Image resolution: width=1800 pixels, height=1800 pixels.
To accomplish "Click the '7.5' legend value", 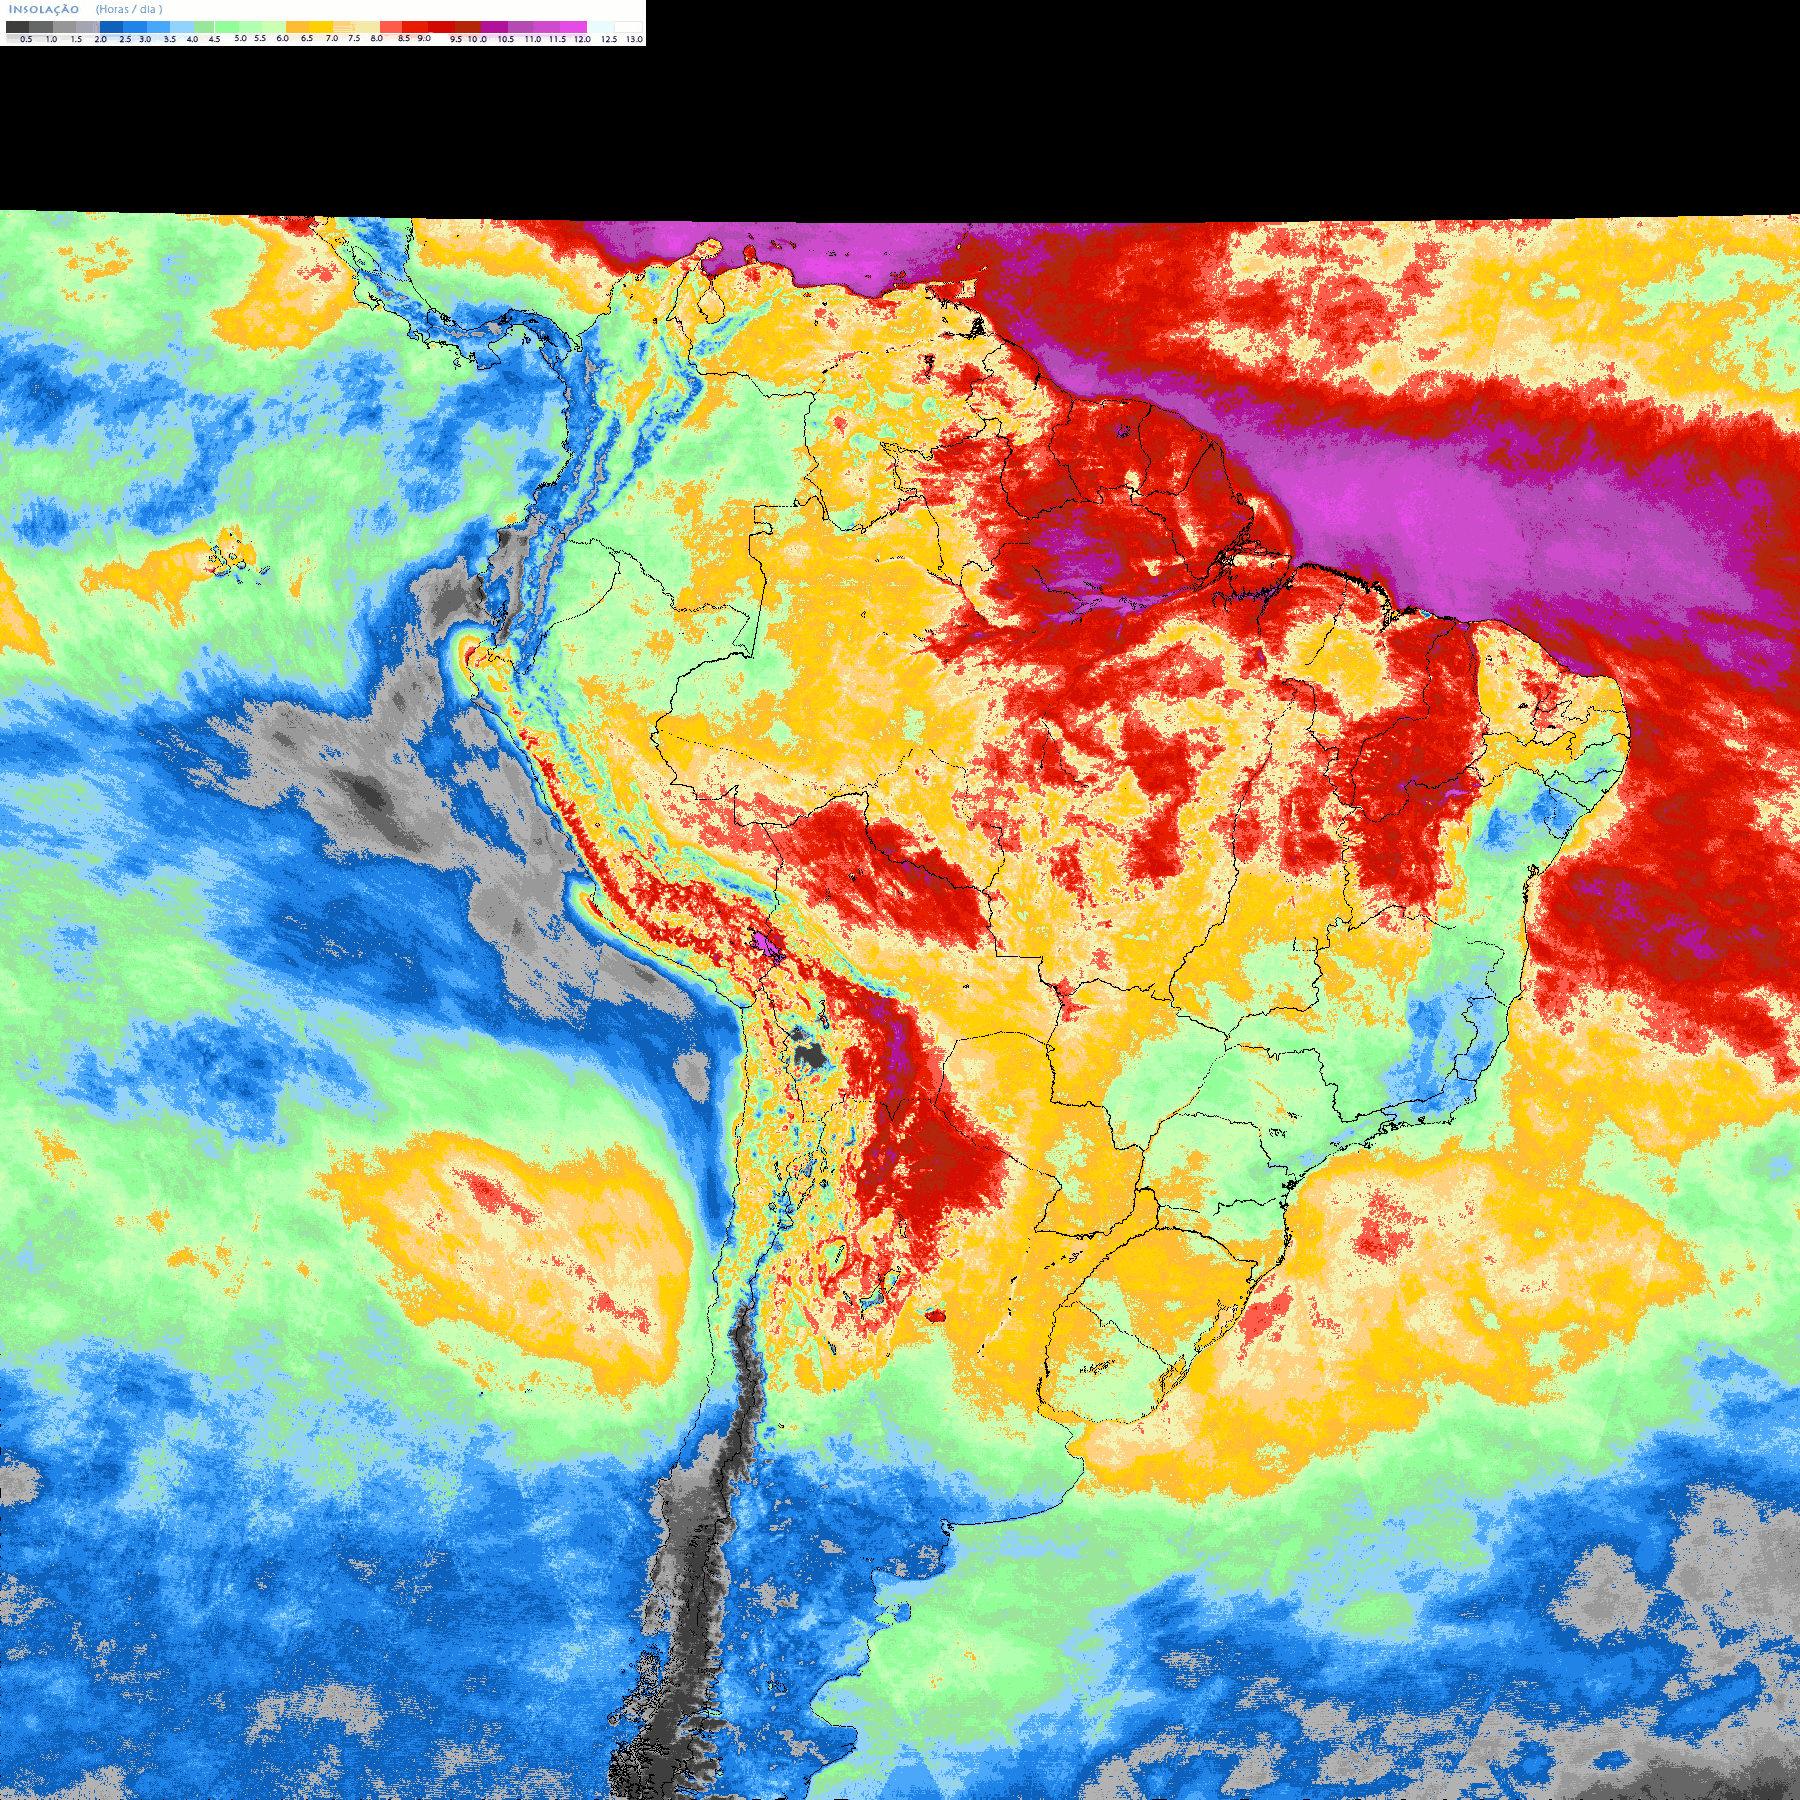I will 354,38.
